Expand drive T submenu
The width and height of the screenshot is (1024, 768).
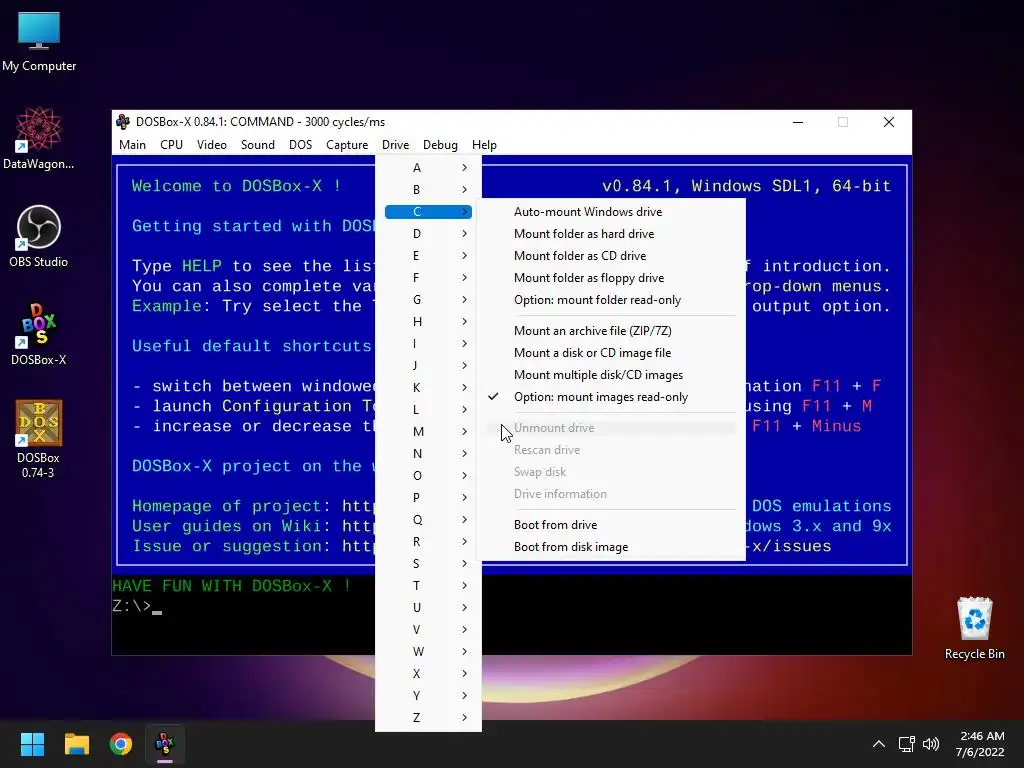coord(428,585)
